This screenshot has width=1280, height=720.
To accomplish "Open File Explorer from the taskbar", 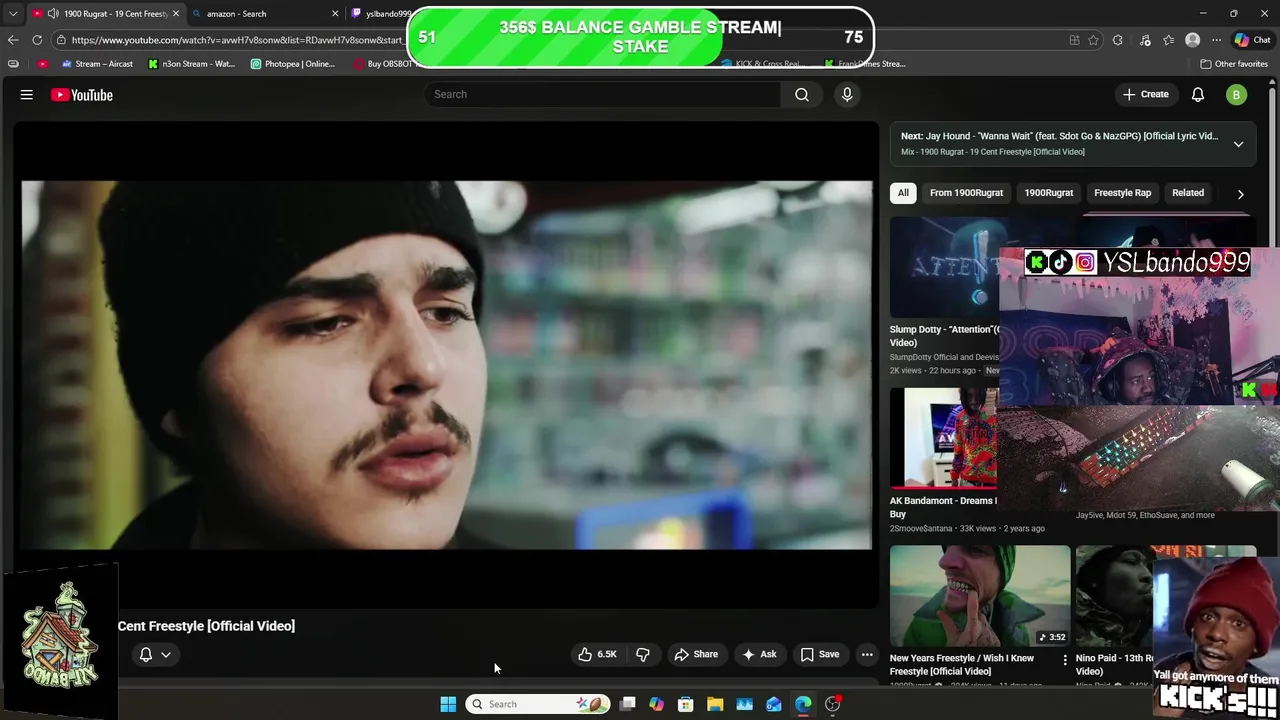I will pyautogui.click(x=715, y=704).
